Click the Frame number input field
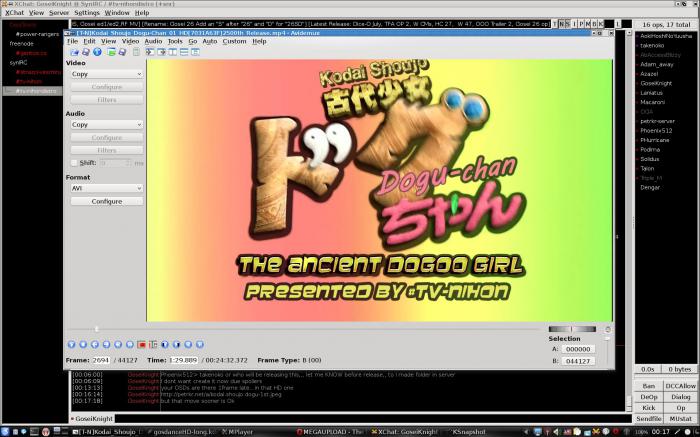The width and height of the screenshot is (700, 437). pyautogui.click(x=101, y=360)
